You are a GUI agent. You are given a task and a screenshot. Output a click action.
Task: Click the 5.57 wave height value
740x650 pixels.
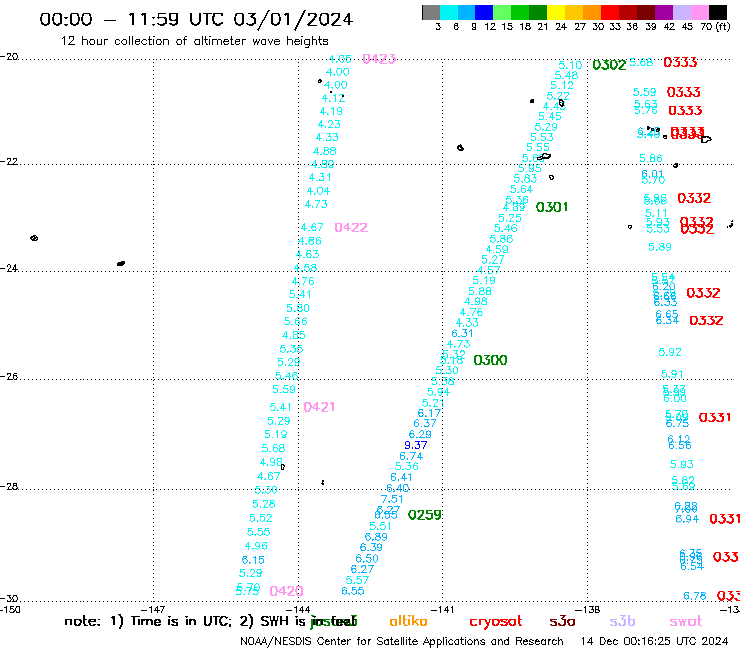click(357, 580)
